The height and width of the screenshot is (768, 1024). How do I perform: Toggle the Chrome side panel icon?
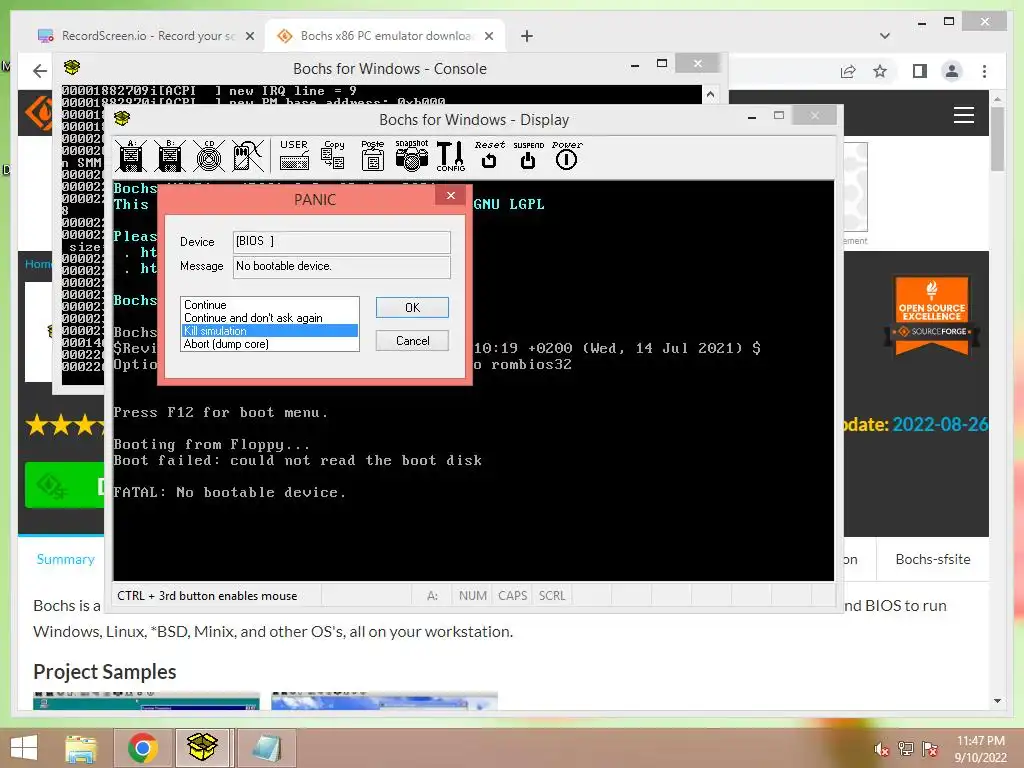[920, 71]
